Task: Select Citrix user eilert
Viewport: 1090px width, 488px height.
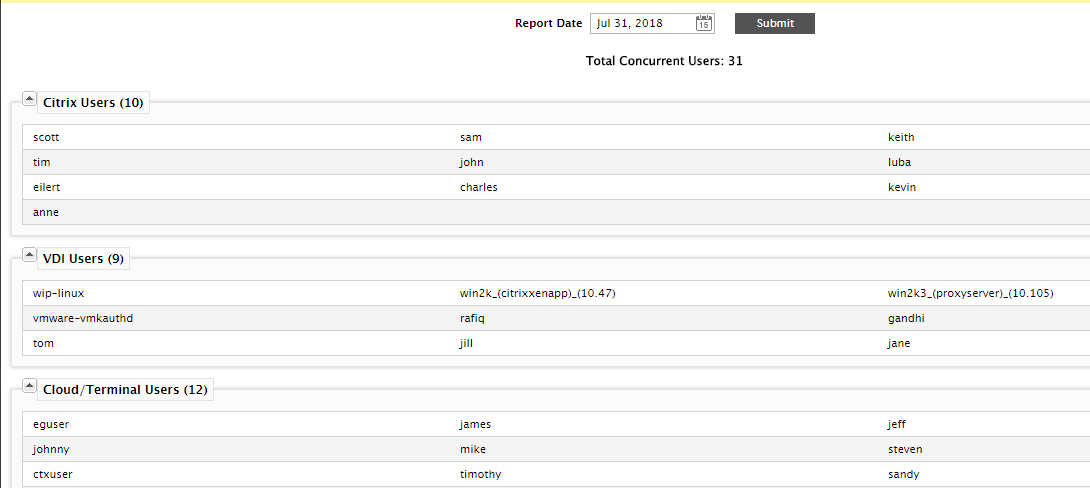Action: tap(47, 188)
